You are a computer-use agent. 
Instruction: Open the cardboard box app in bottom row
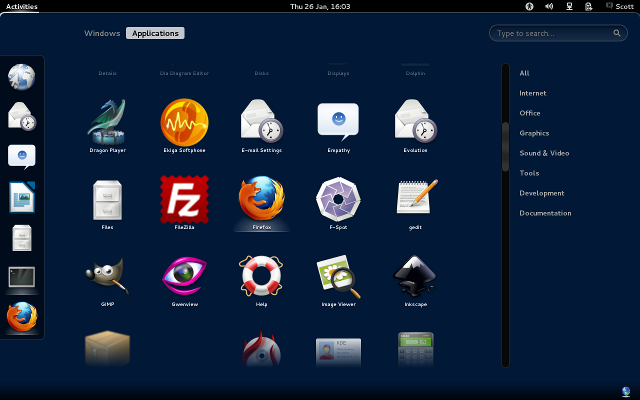(x=107, y=348)
